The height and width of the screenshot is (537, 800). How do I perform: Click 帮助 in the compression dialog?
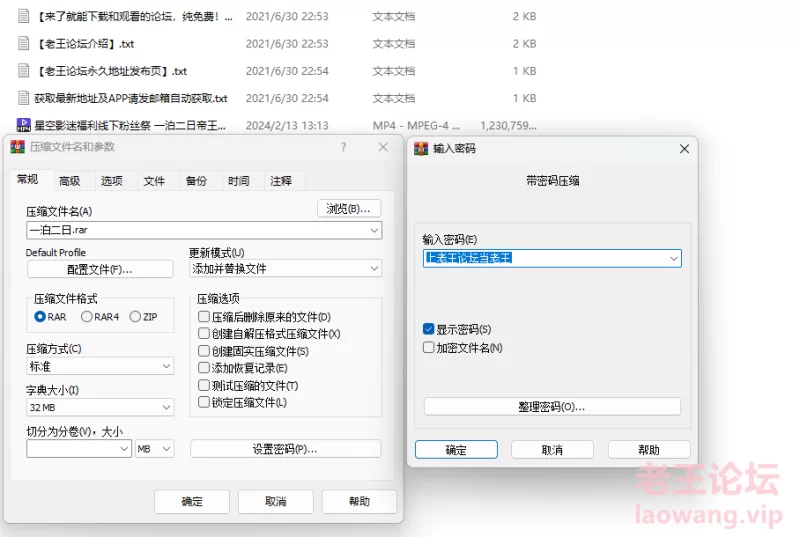pyautogui.click(x=359, y=501)
